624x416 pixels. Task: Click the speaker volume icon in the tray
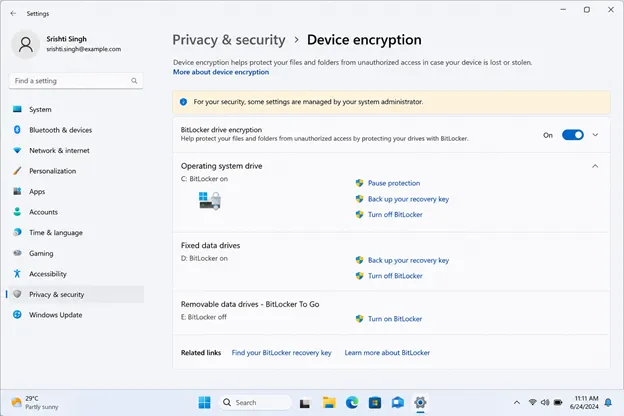(545, 402)
